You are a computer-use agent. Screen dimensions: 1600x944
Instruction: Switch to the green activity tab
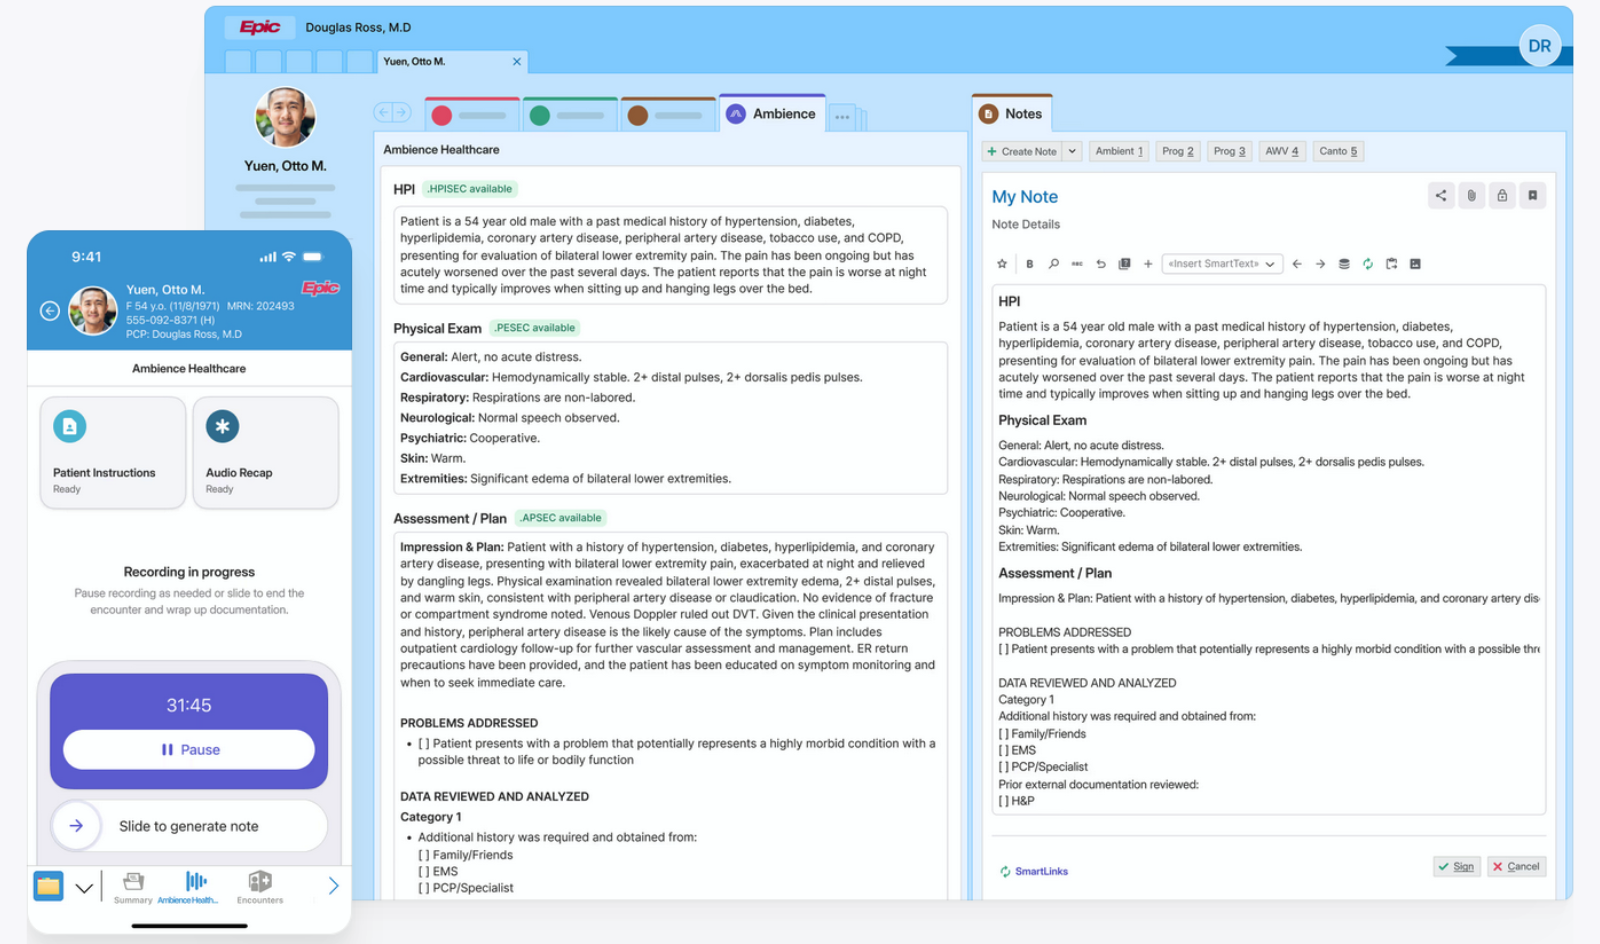coord(569,115)
